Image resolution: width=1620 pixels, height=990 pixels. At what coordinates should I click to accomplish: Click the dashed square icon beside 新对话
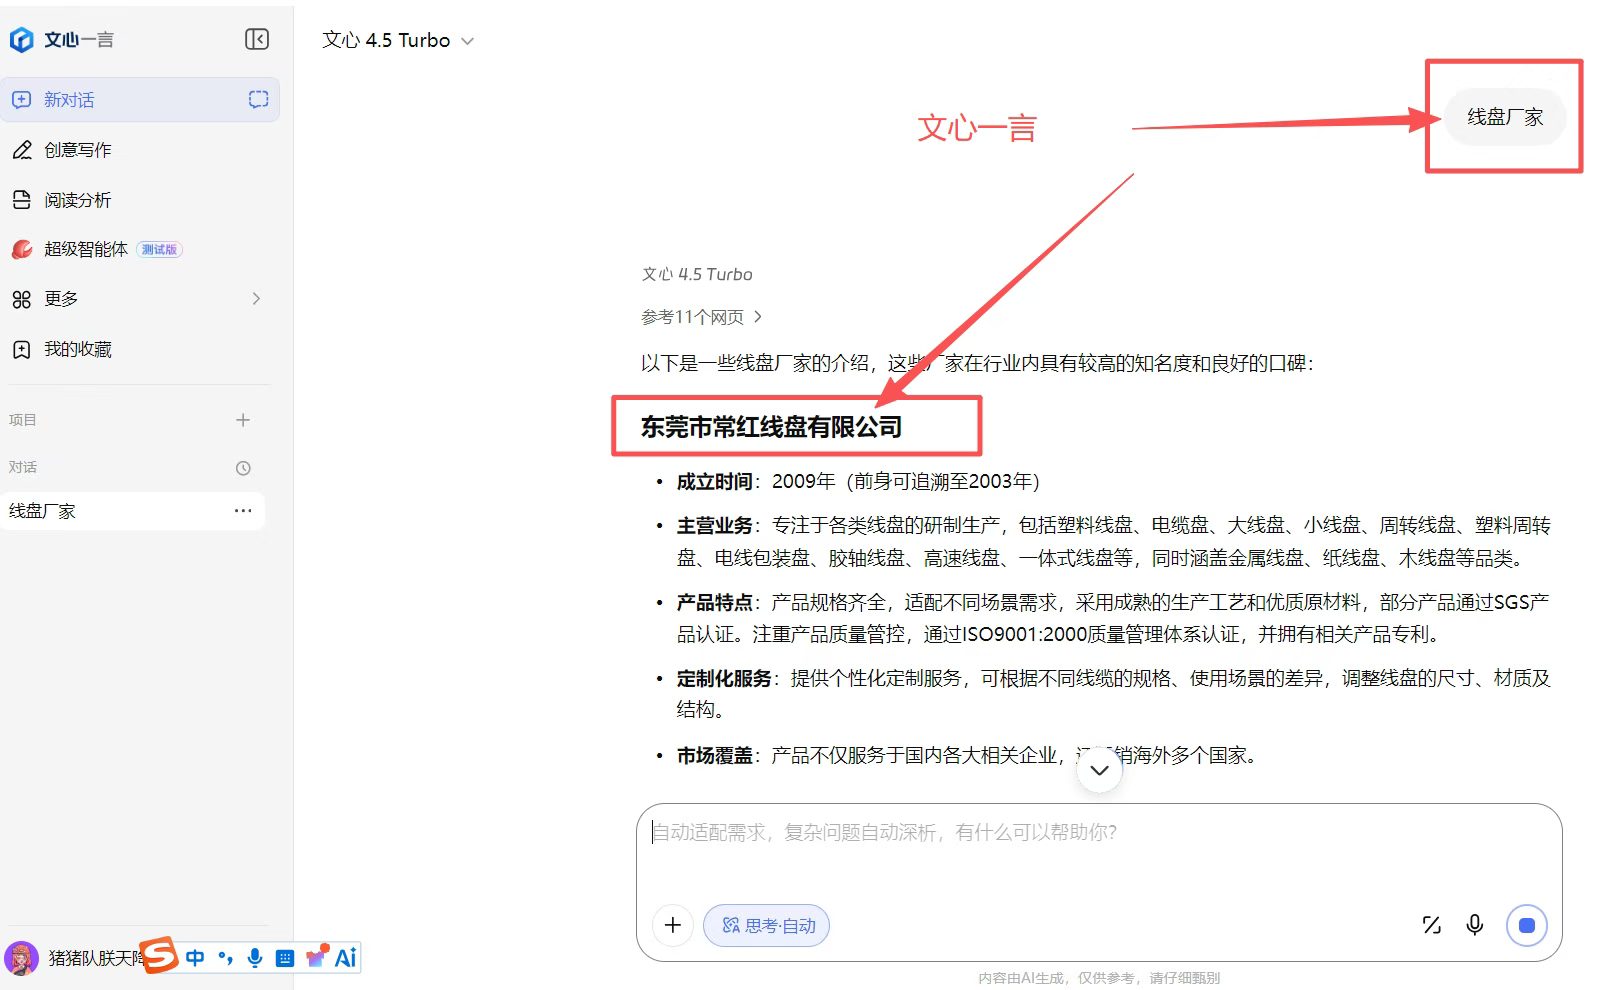tap(258, 99)
